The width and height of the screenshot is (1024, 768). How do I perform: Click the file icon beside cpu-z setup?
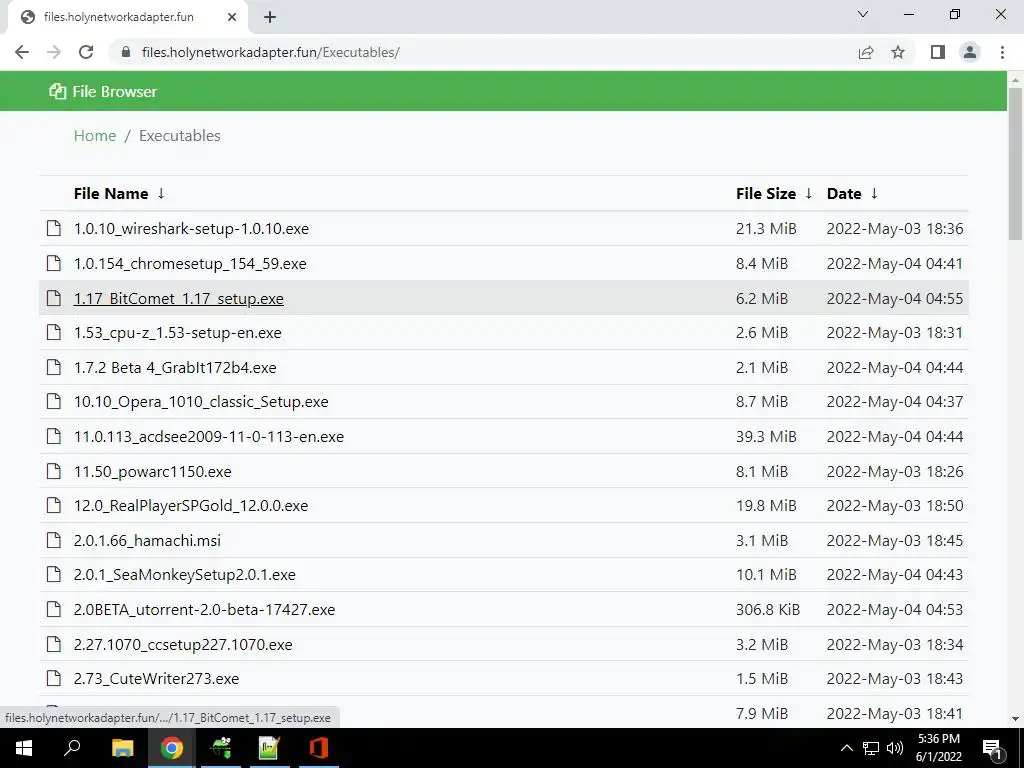tap(54, 332)
